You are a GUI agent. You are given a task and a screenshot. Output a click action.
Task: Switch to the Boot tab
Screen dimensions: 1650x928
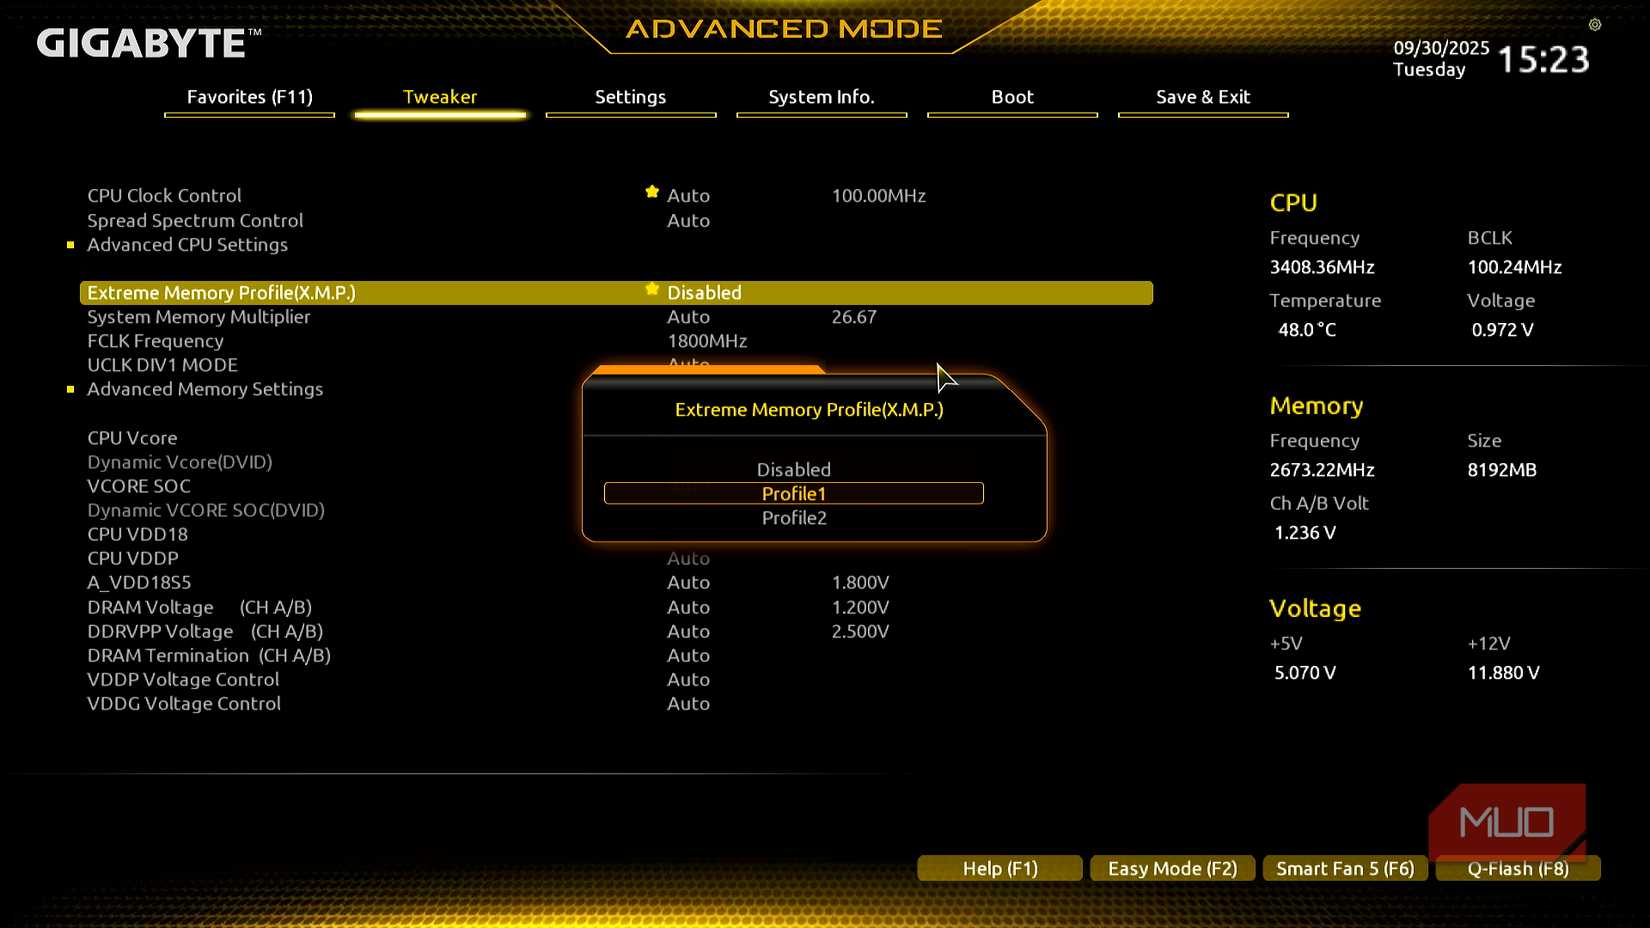[1012, 97]
